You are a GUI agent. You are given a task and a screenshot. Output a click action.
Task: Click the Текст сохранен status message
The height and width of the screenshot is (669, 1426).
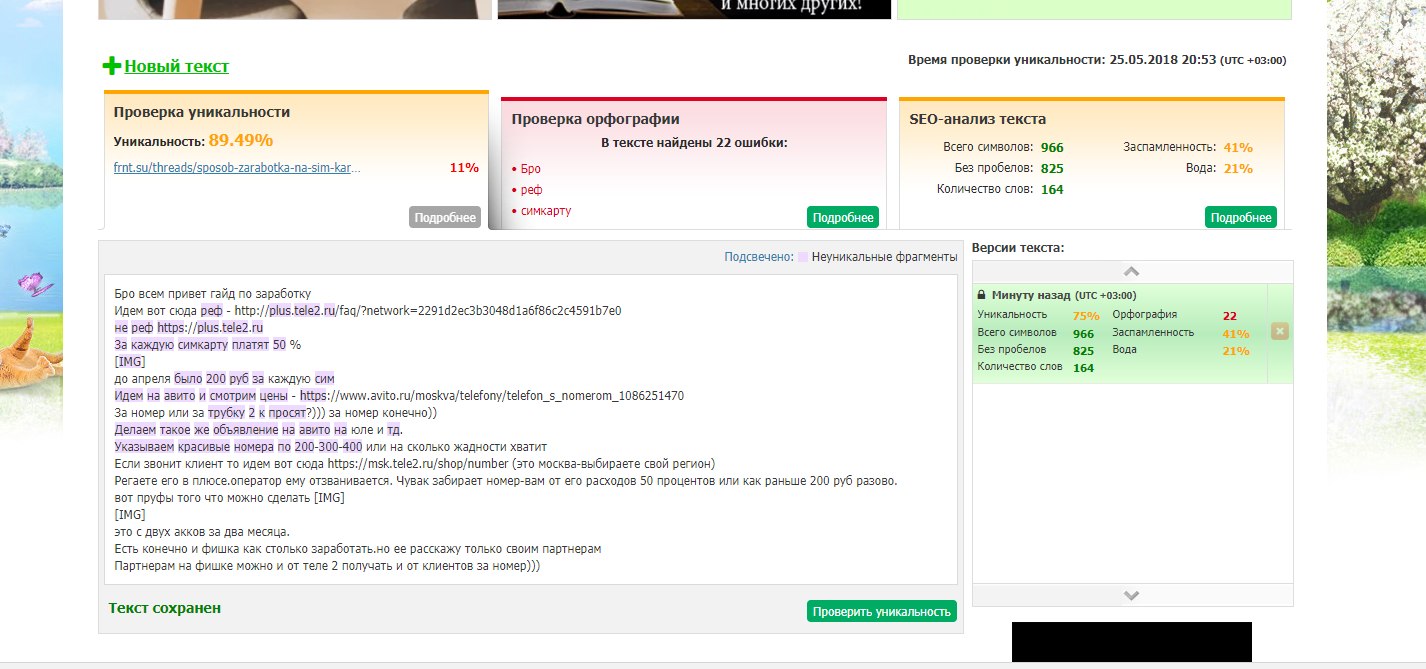165,608
